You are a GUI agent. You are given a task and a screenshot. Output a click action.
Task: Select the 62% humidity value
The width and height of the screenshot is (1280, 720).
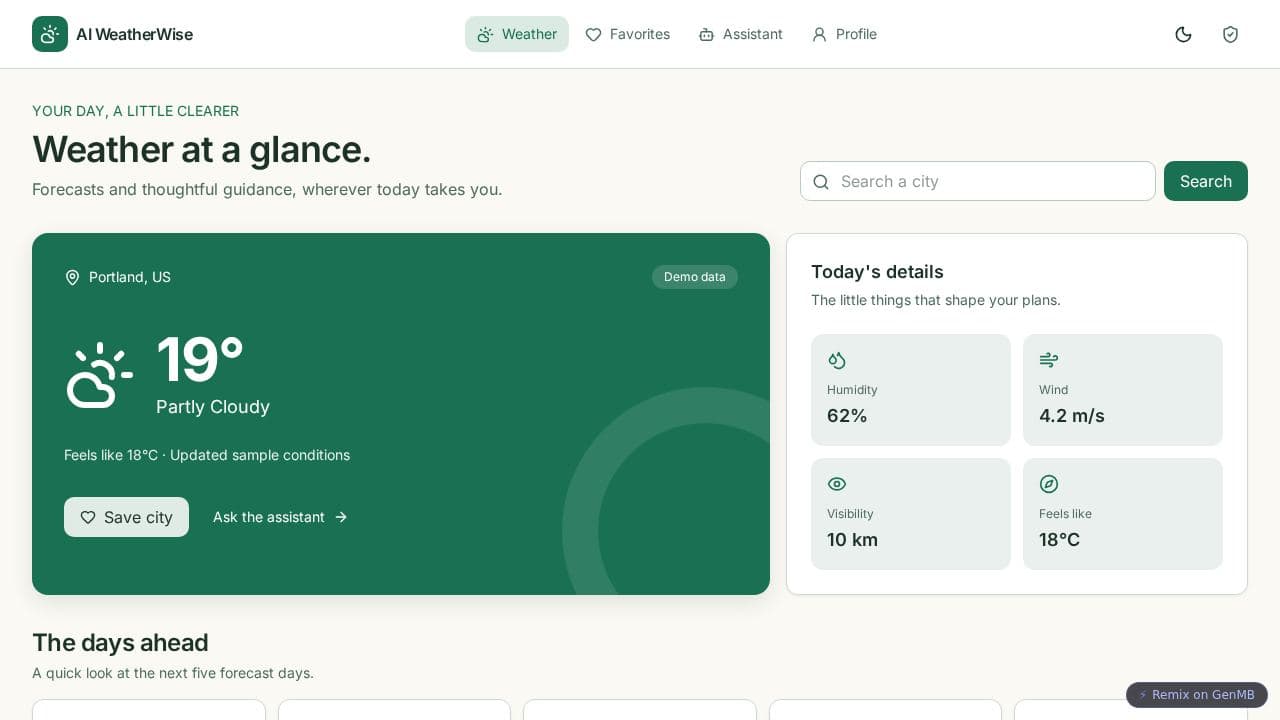[847, 416]
